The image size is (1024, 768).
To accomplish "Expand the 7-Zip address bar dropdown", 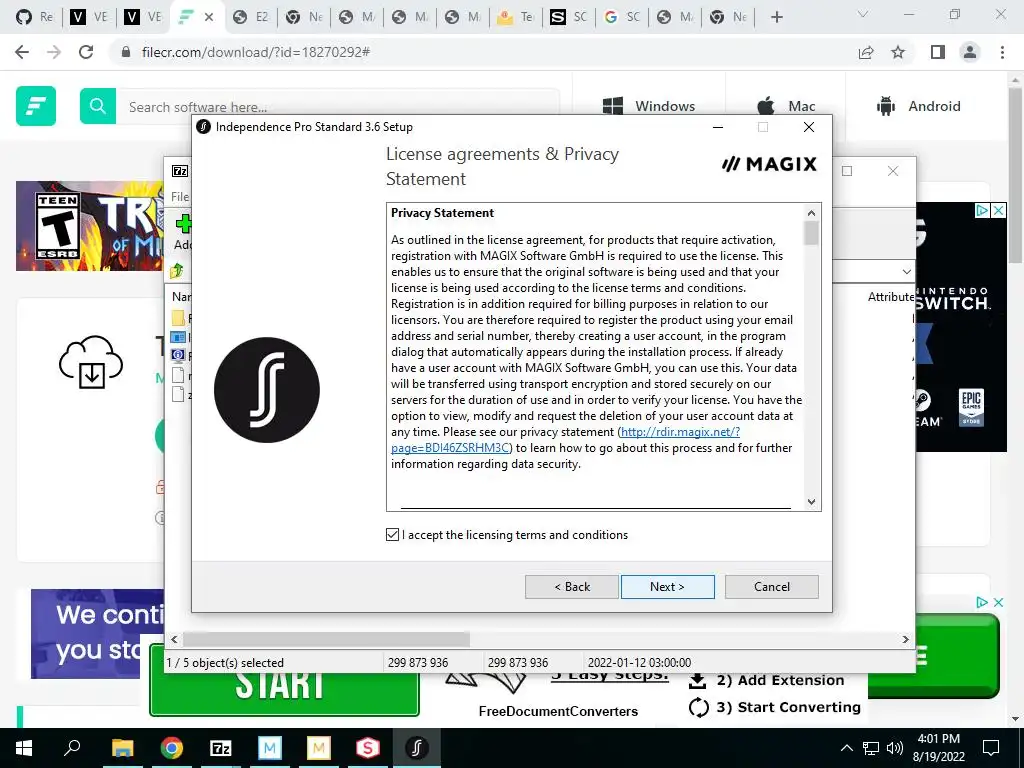I will tap(906, 272).
